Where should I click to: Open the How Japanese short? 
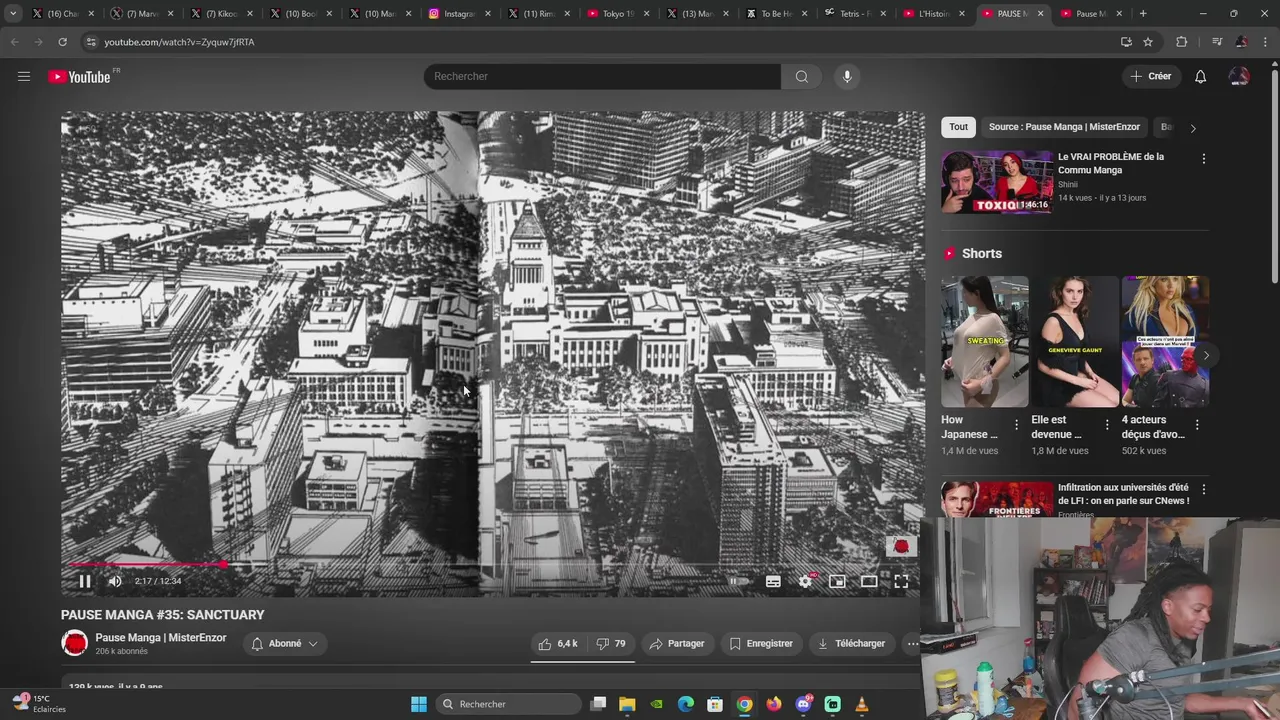pos(985,342)
